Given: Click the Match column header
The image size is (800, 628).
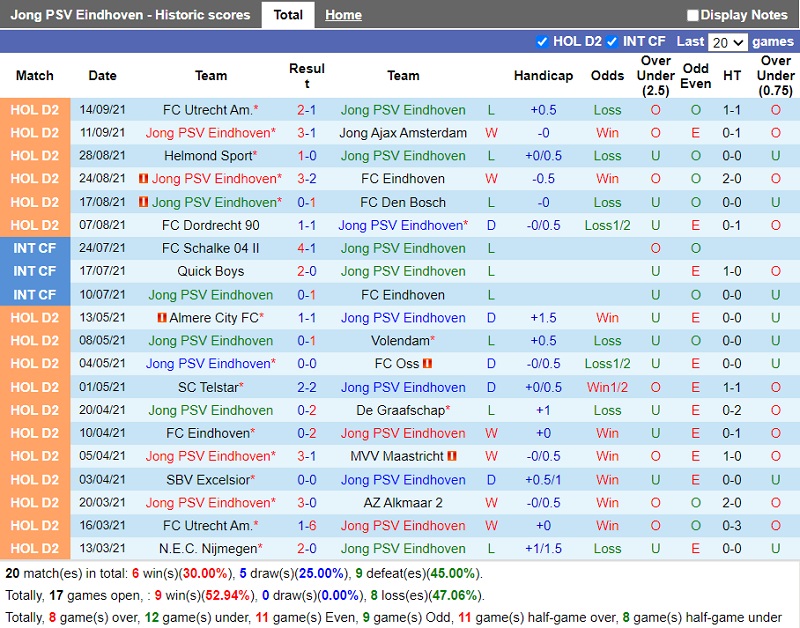Looking at the screenshot, I should (35, 76).
